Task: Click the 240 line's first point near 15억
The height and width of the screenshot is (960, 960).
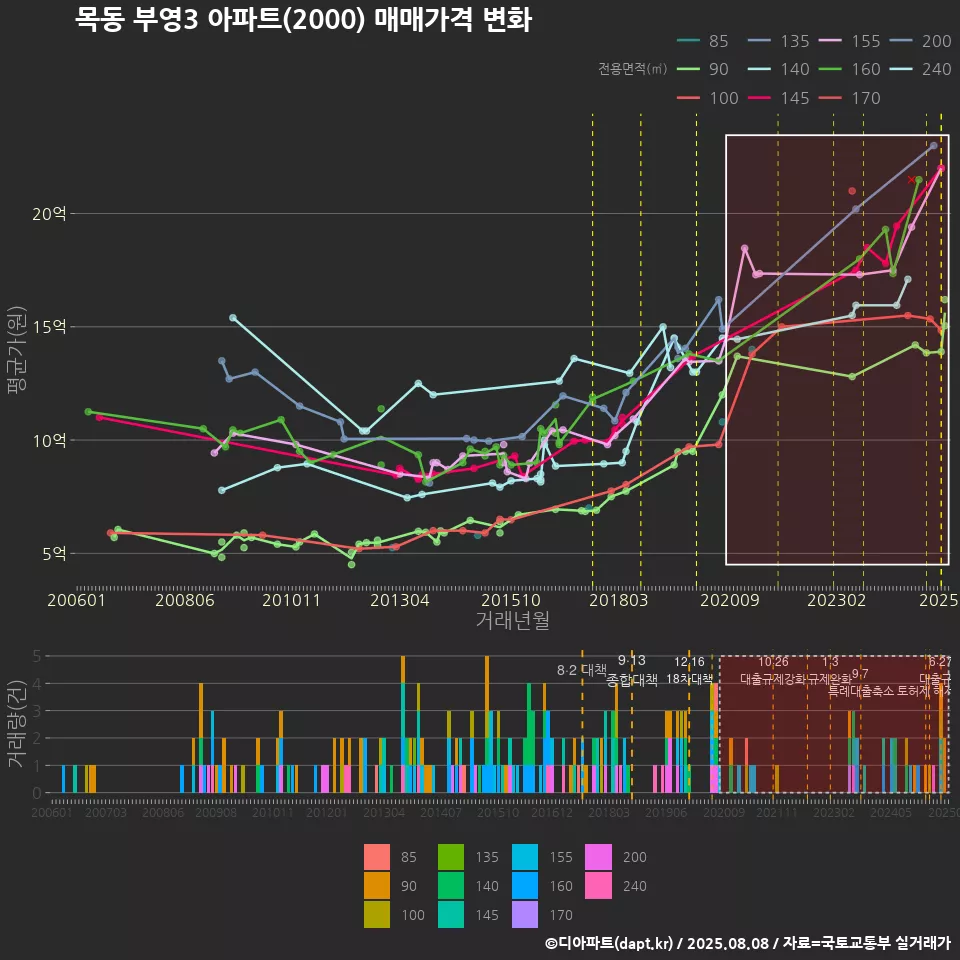Action: [x=233, y=318]
